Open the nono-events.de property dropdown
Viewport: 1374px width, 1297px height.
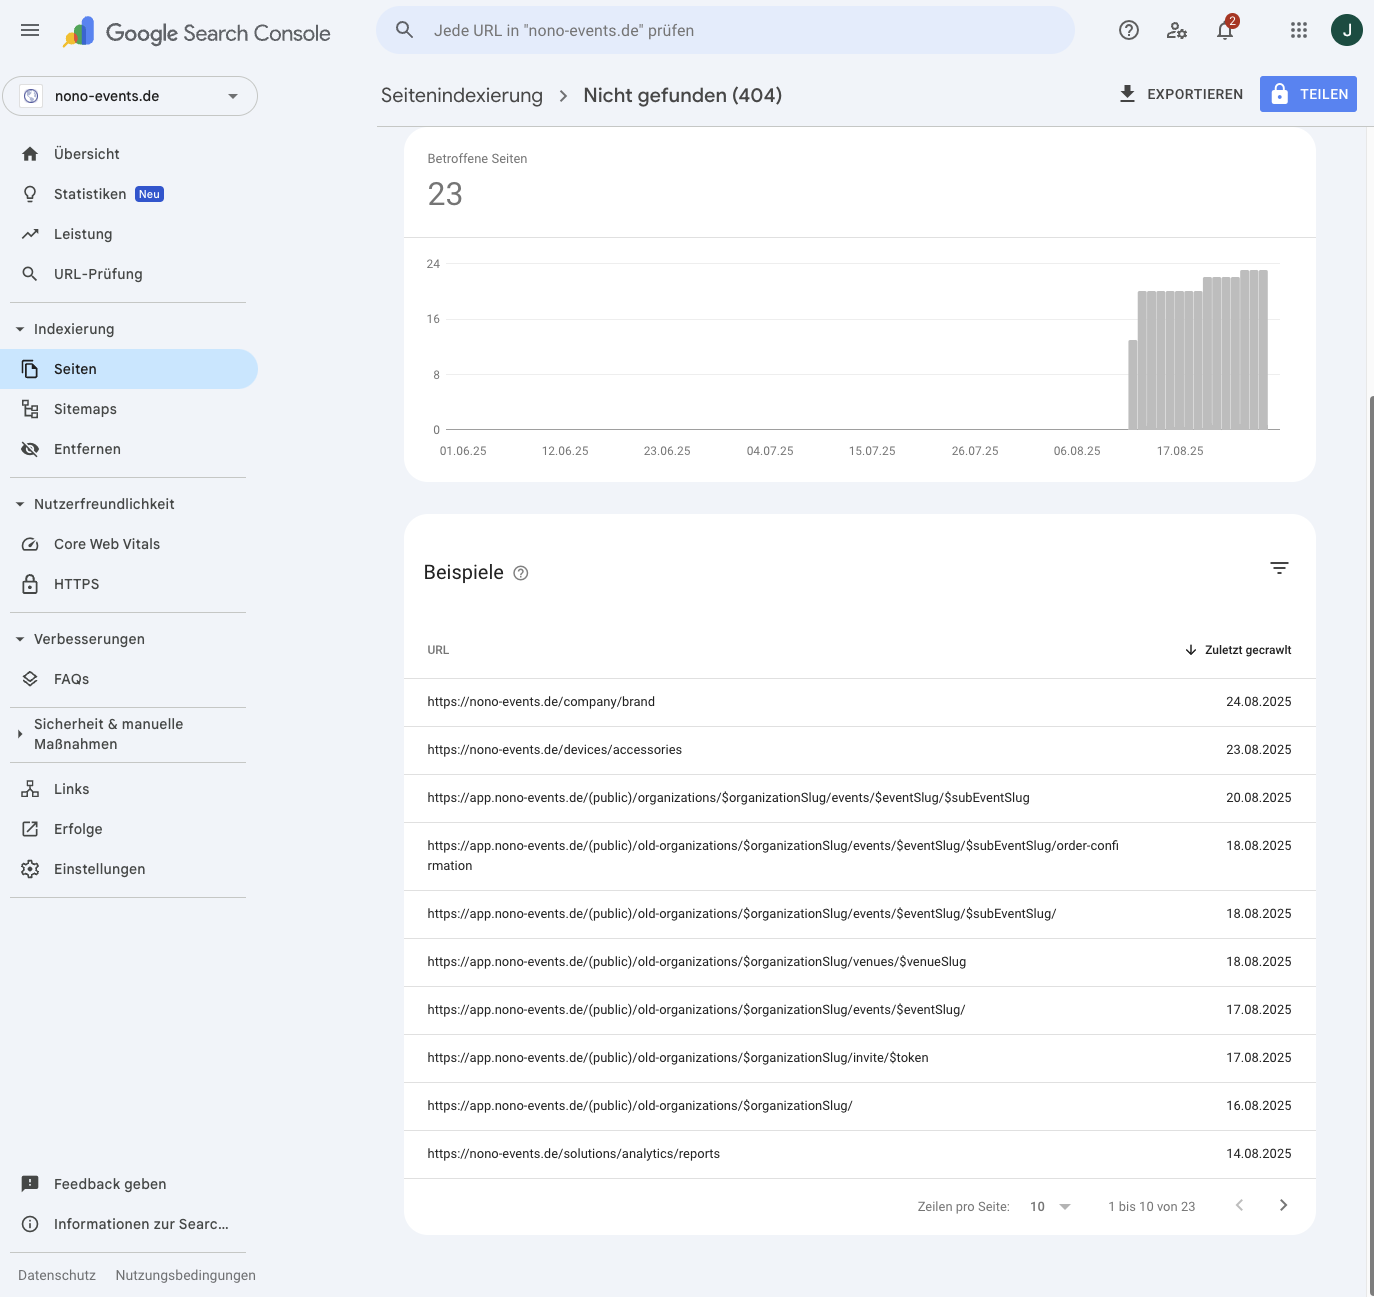point(130,96)
